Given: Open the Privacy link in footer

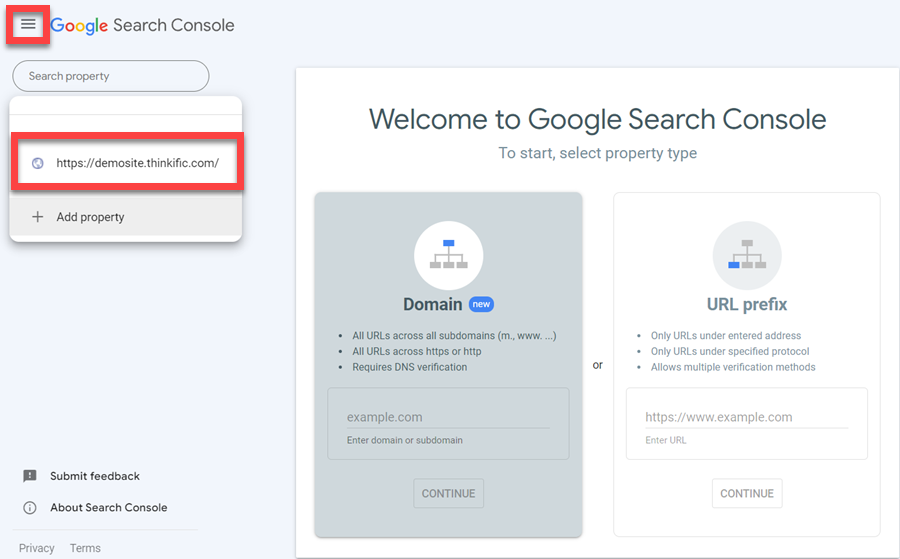Looking at the screenshot, I should coord(37,548).
